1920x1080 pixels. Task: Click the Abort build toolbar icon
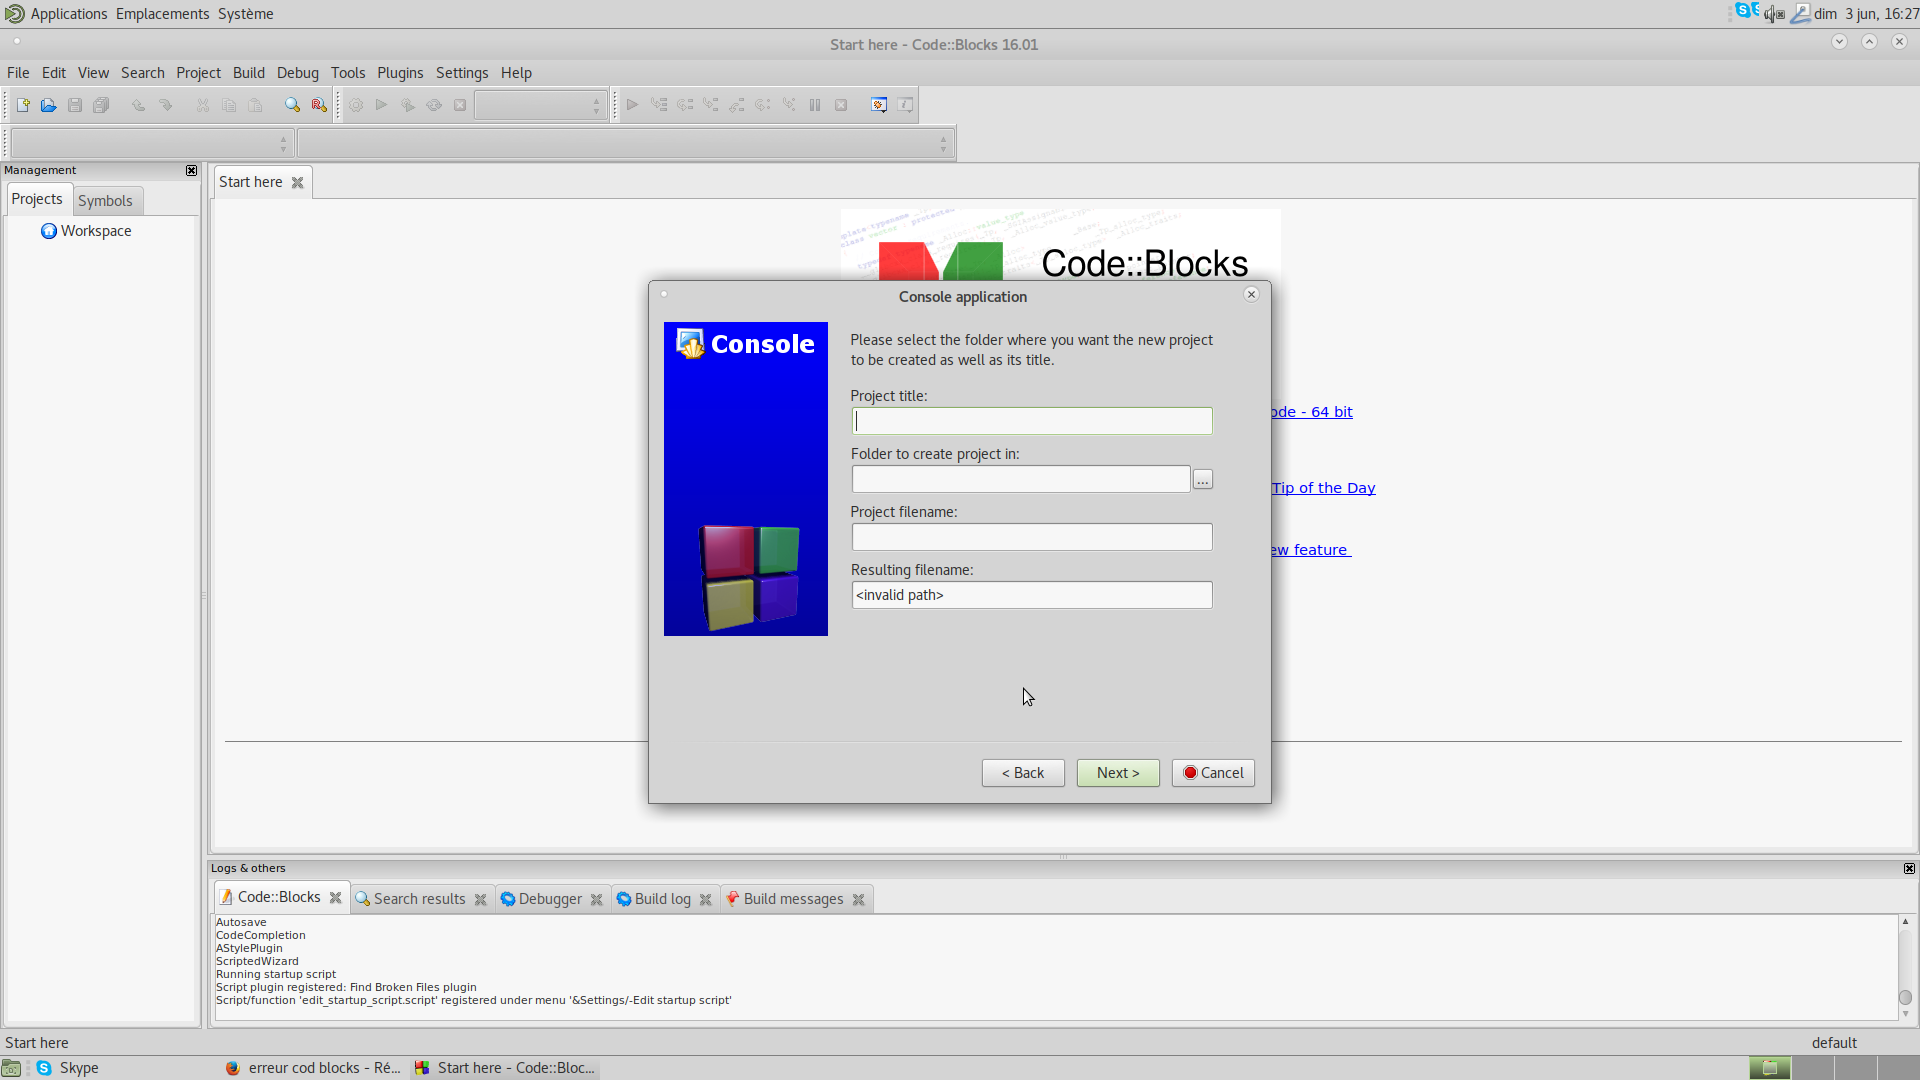460,105
